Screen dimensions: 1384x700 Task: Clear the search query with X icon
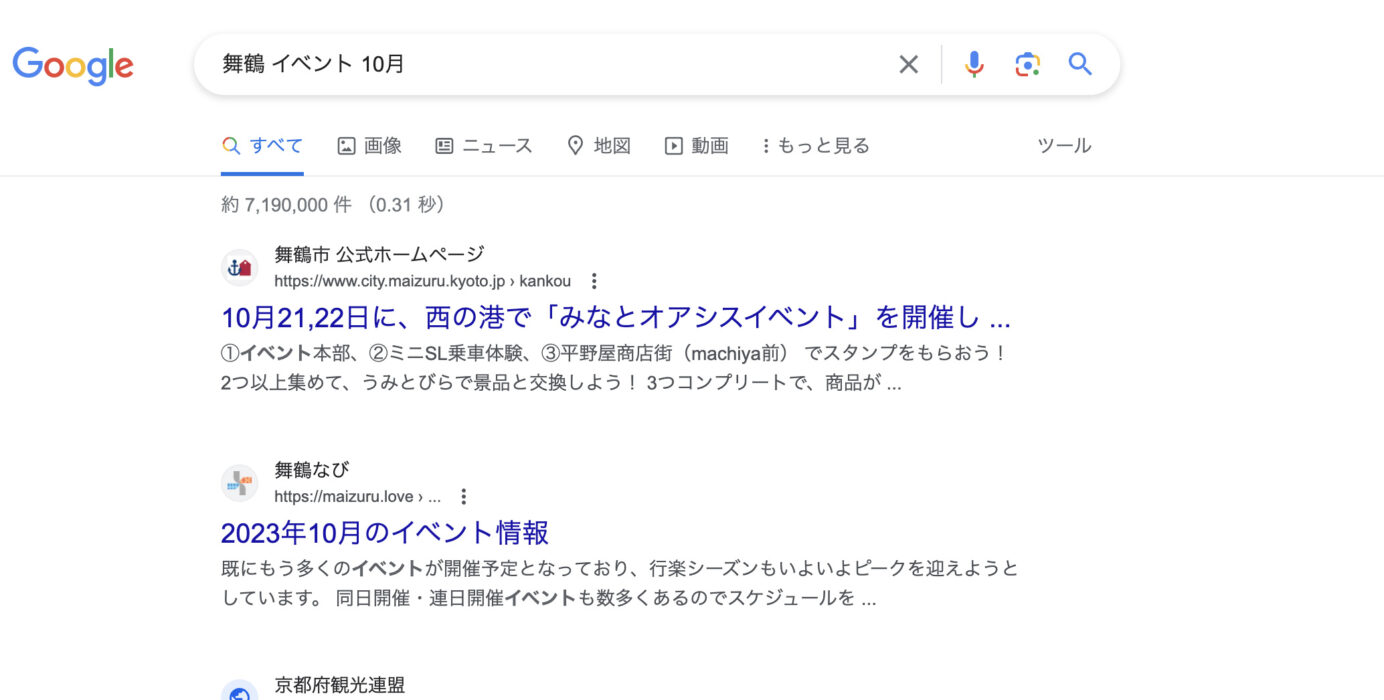pyautogui.click(x=908, y=65)
